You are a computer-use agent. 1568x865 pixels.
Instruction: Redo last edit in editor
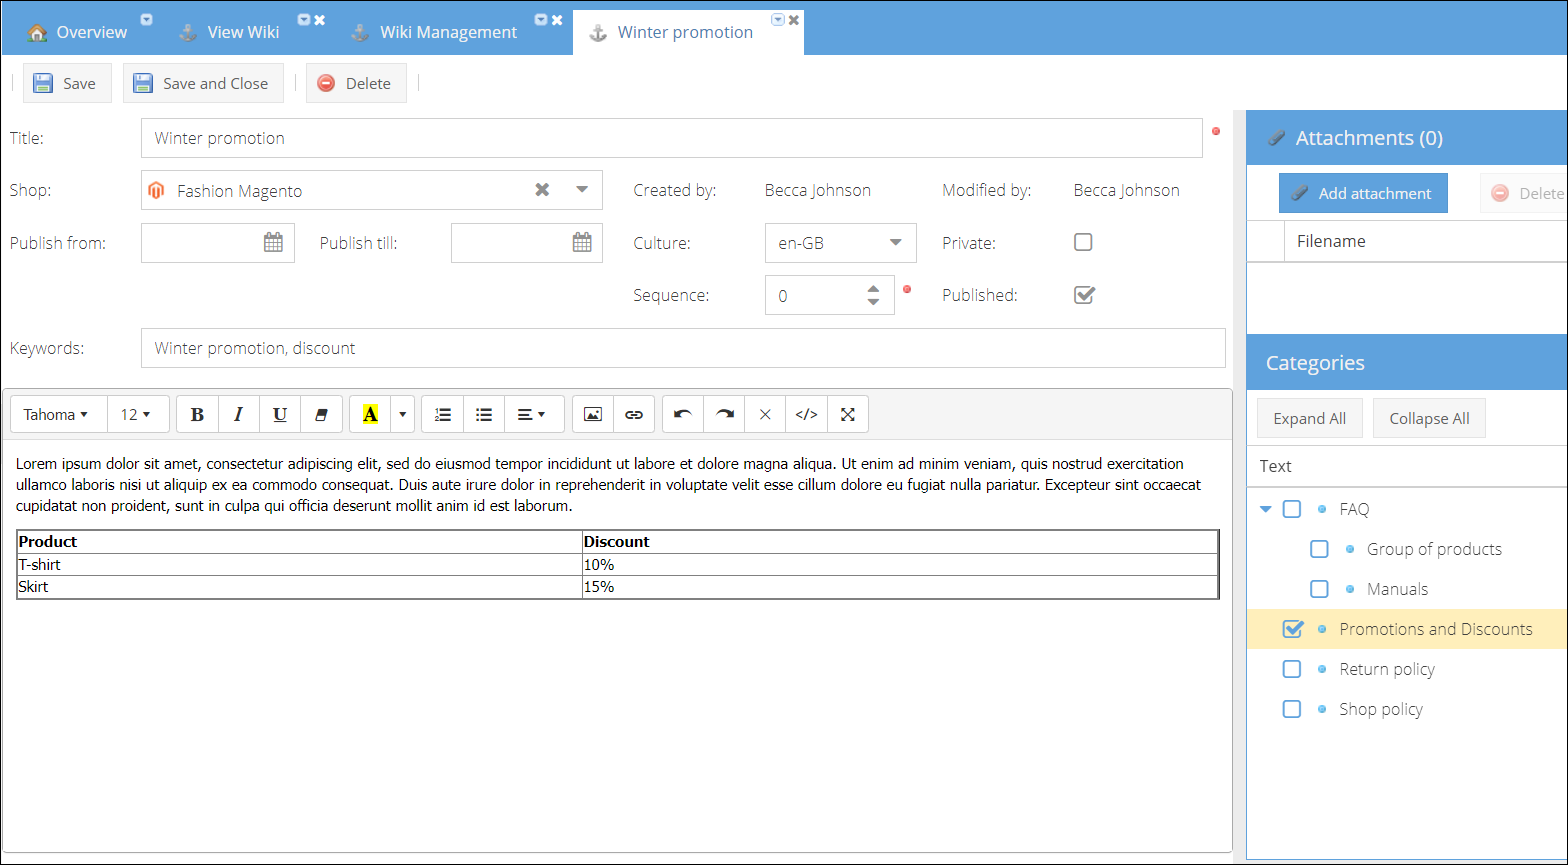pyautogui.click(x=724, y=414)
